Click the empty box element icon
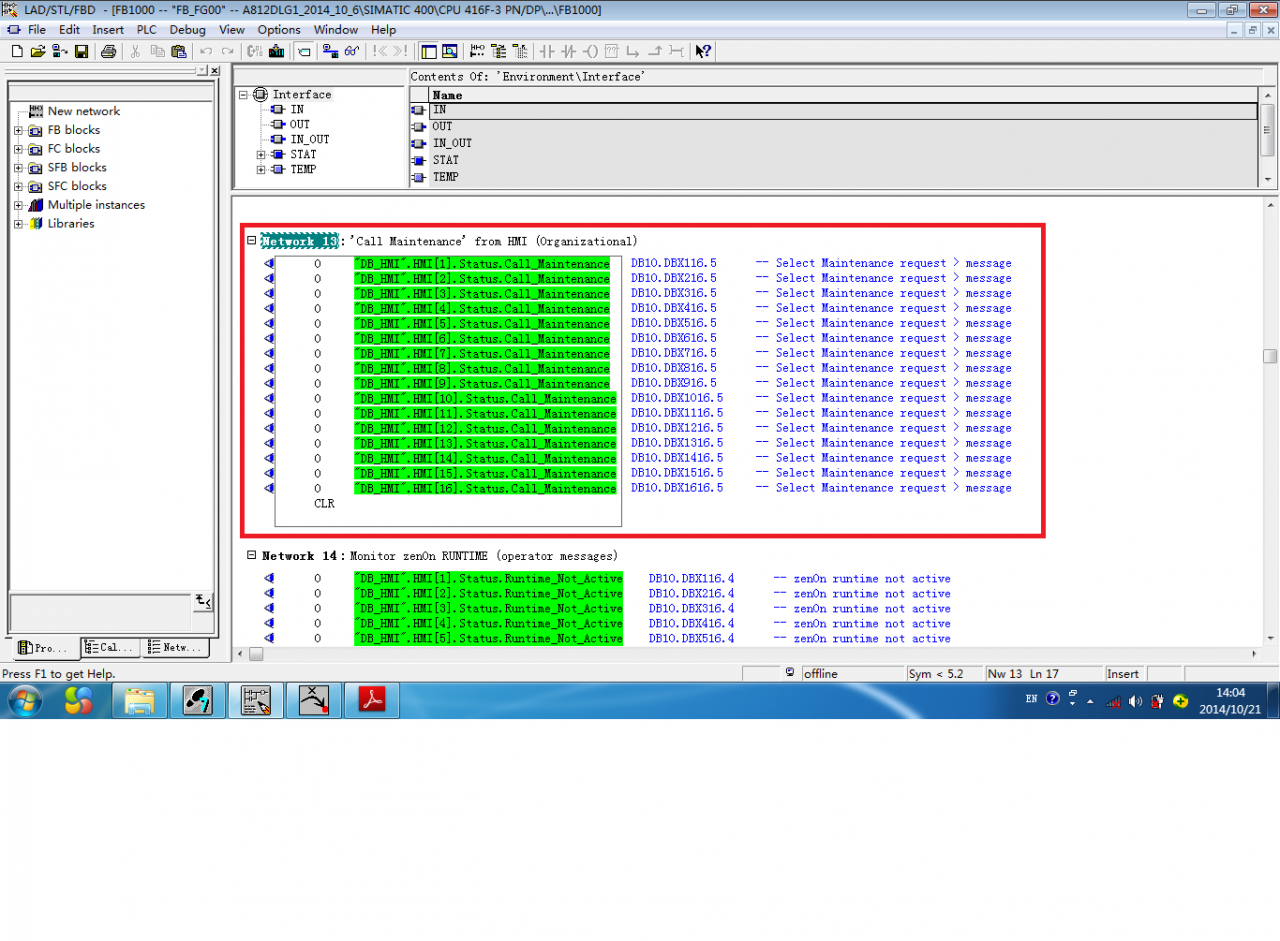1280x941 pixels. coord(612,51)
